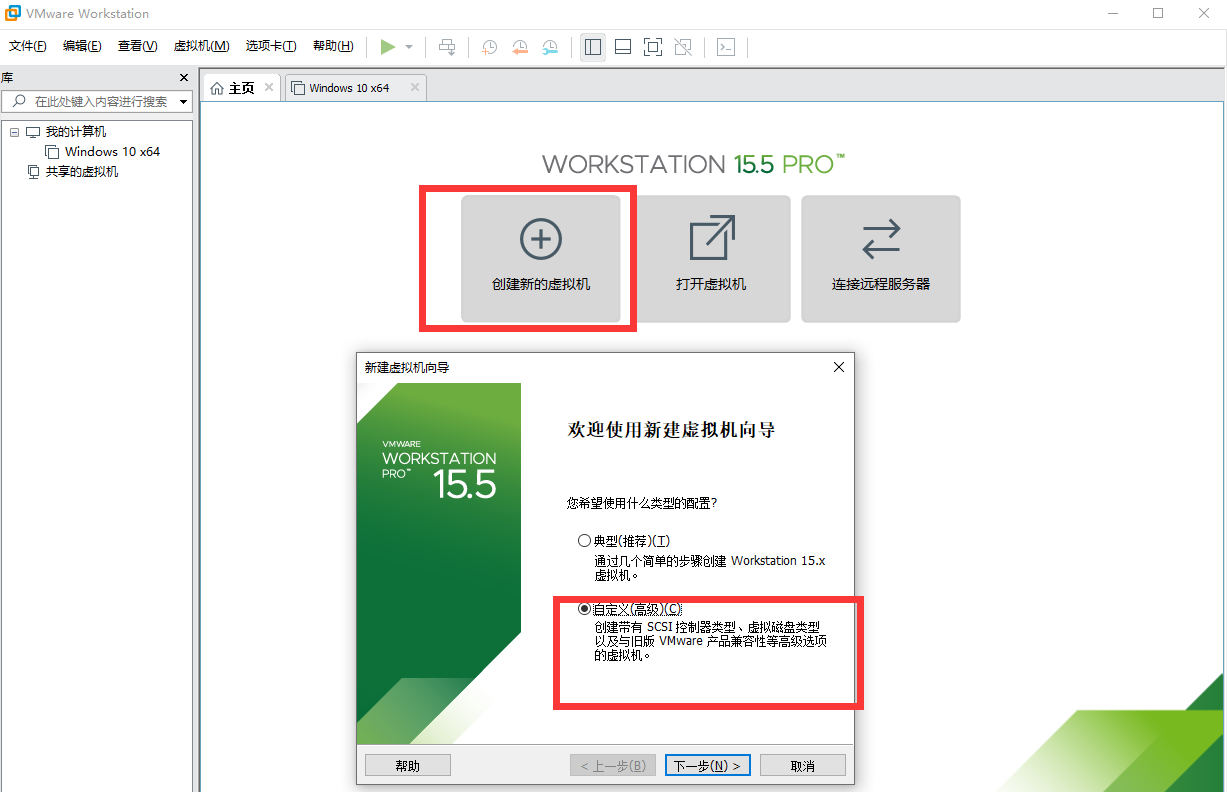Close the 新建虚拟机向导 dialog

tap(839, 367)
